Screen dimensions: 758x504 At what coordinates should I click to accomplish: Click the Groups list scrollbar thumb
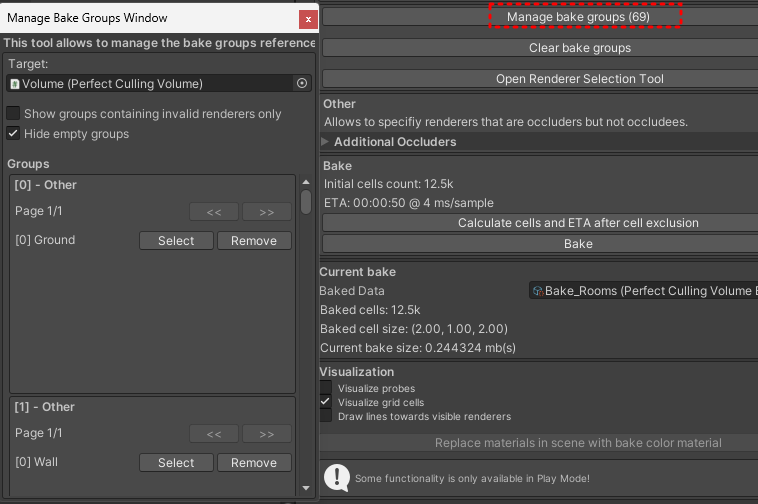pos(306,202)
